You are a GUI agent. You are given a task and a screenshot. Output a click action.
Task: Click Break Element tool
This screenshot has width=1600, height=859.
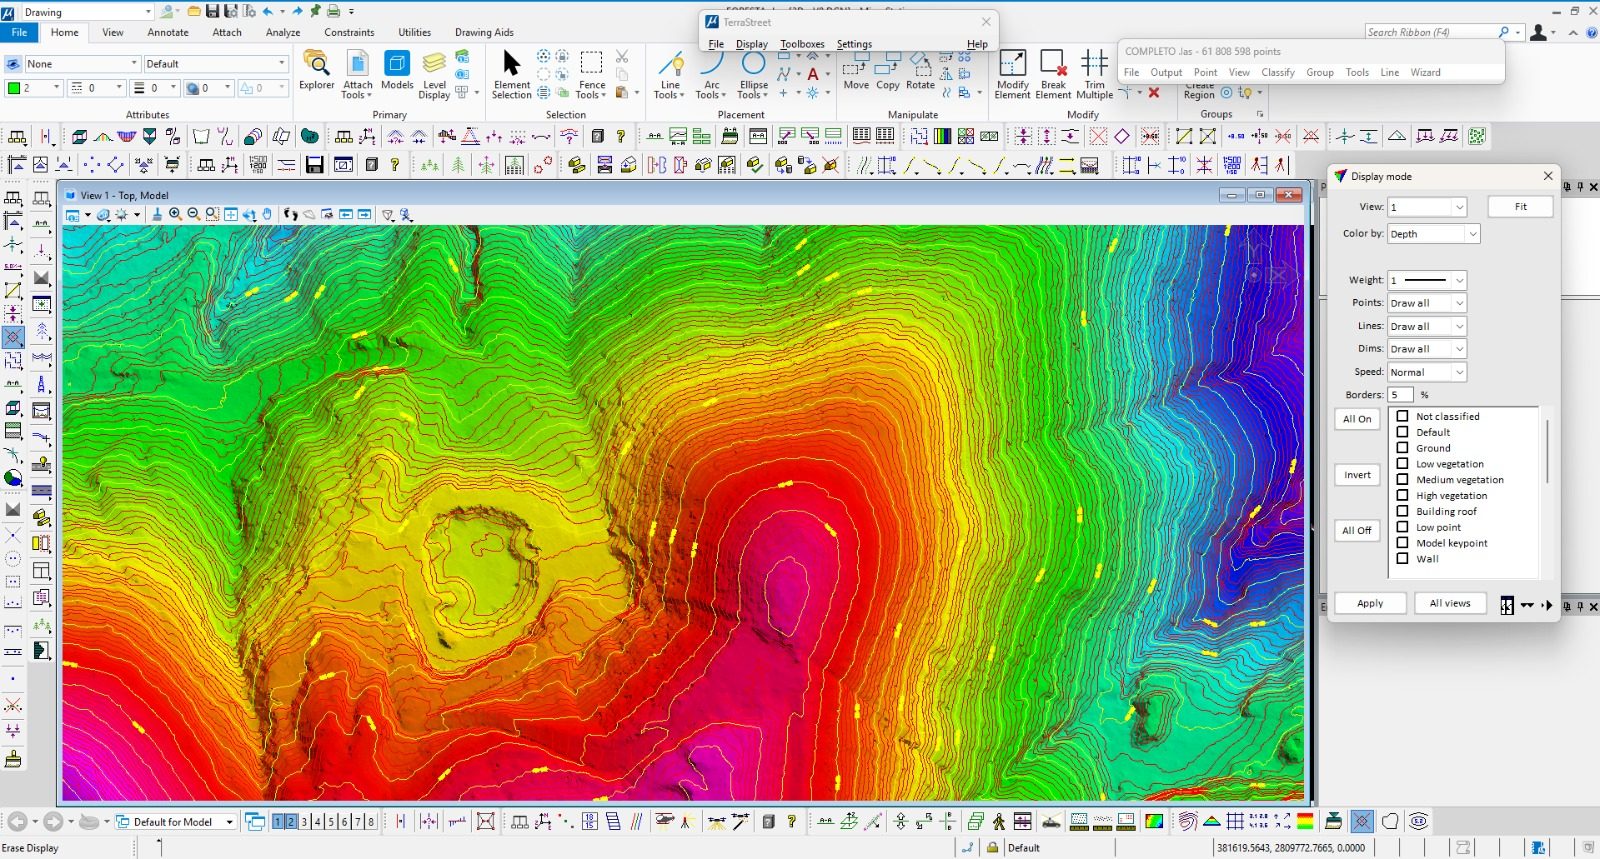pos(1053,75)
